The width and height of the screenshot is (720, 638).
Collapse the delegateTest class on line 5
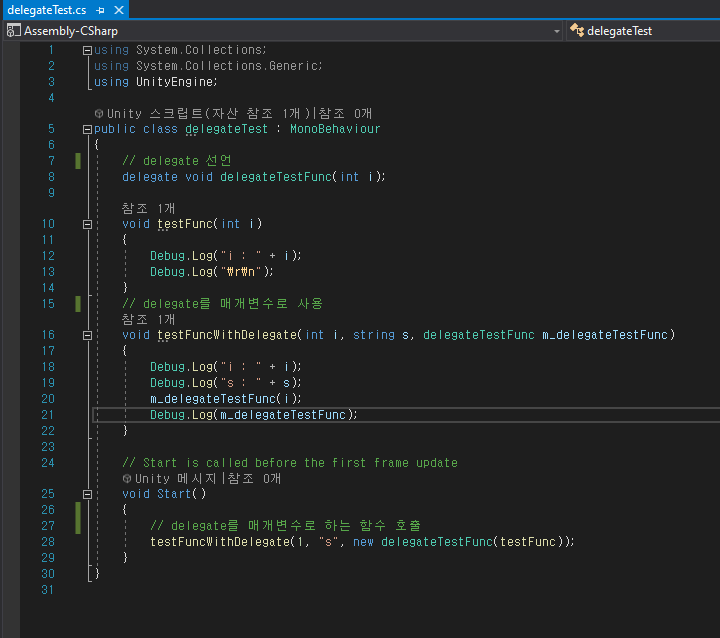[x=87, y=130]
